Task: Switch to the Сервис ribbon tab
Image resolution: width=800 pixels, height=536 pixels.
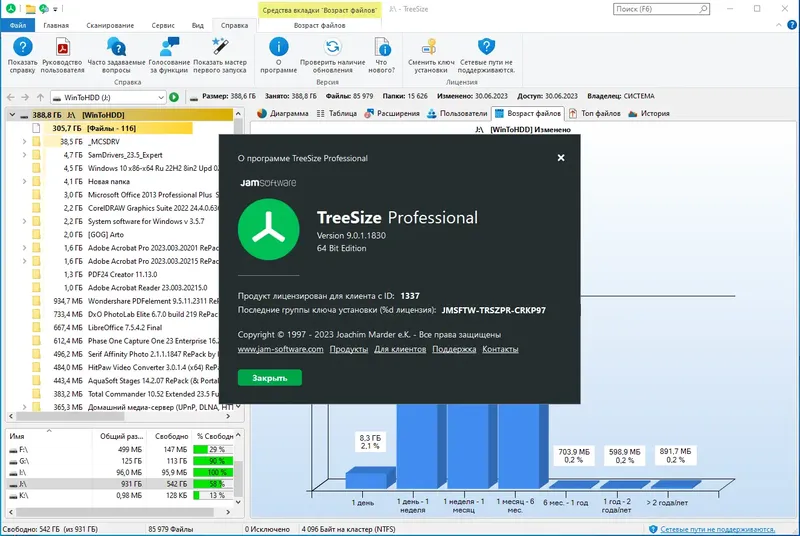Action: pos(163,25)
